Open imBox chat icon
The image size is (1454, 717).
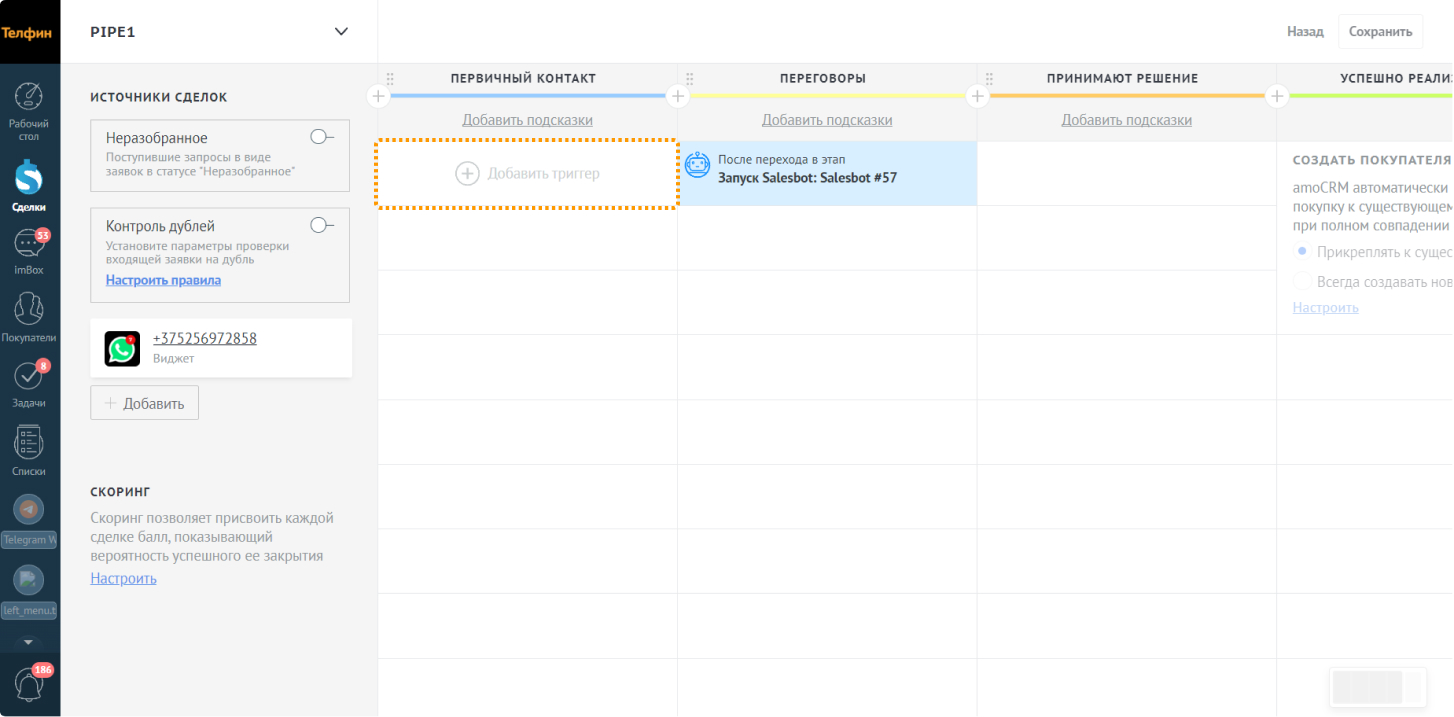29,244
